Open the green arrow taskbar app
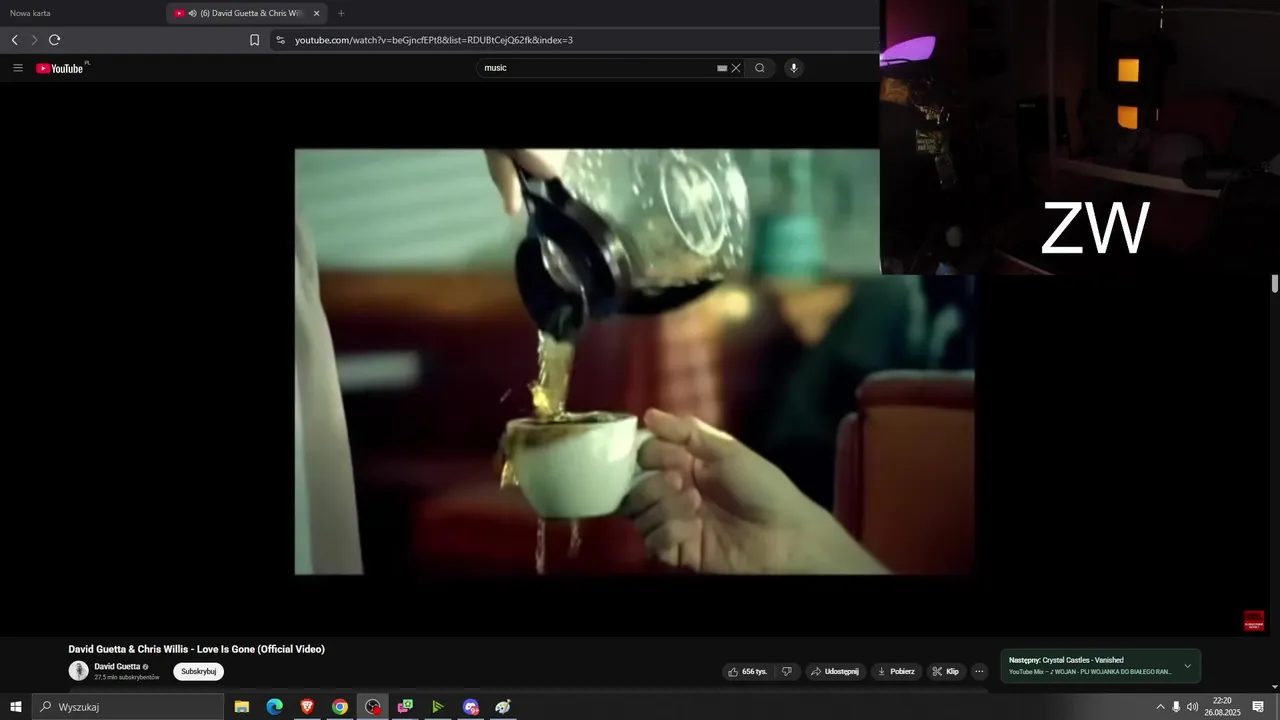 [x=438, y=707]
